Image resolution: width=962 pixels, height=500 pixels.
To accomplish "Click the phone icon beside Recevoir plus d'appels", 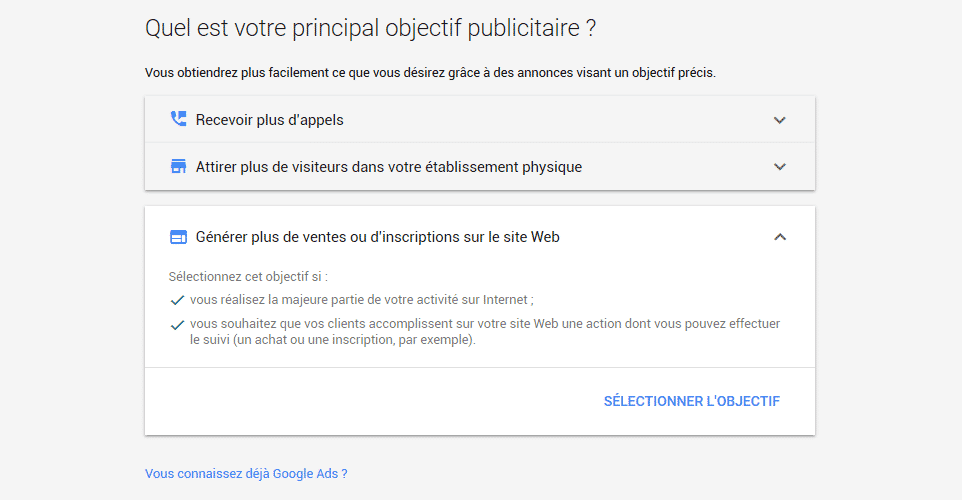I will 178,119.
